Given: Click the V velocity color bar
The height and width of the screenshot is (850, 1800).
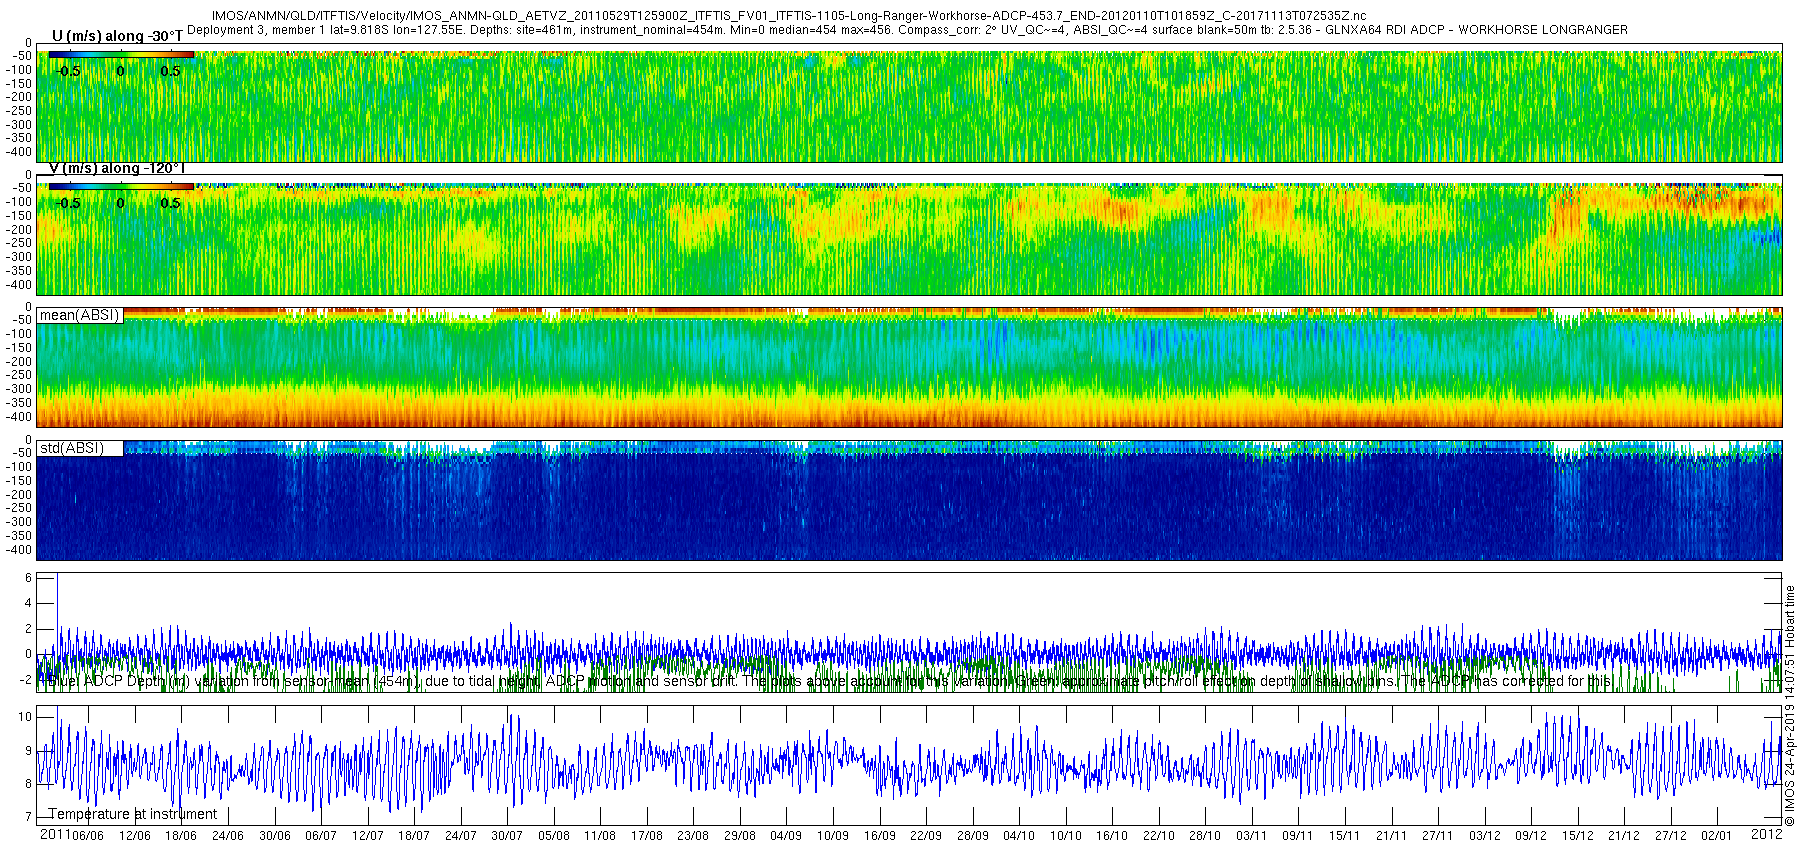Looking at the screenshot, I should tap(121, 186).
